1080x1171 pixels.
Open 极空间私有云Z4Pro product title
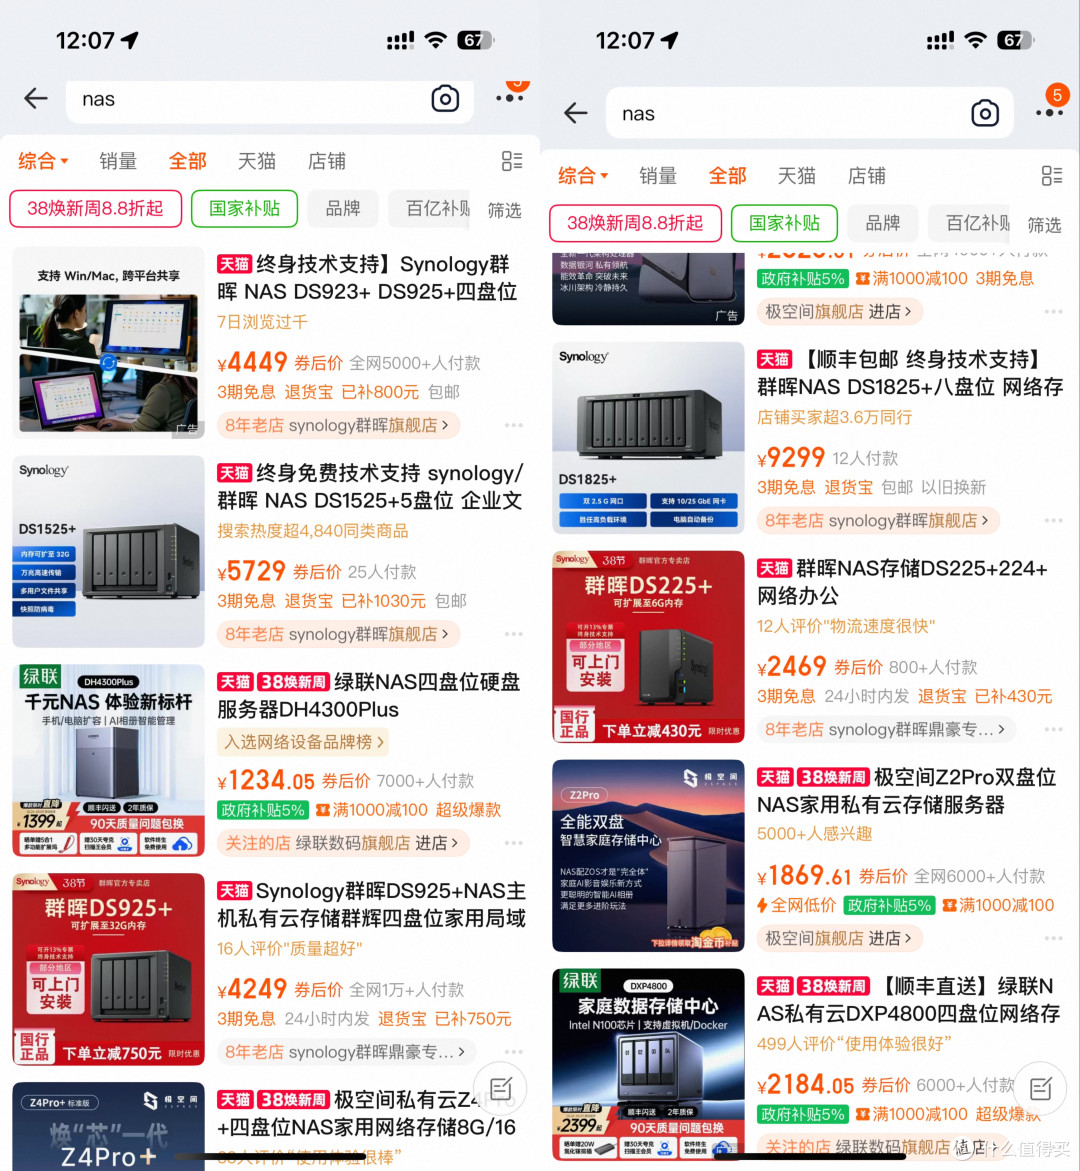[367, 1113]
